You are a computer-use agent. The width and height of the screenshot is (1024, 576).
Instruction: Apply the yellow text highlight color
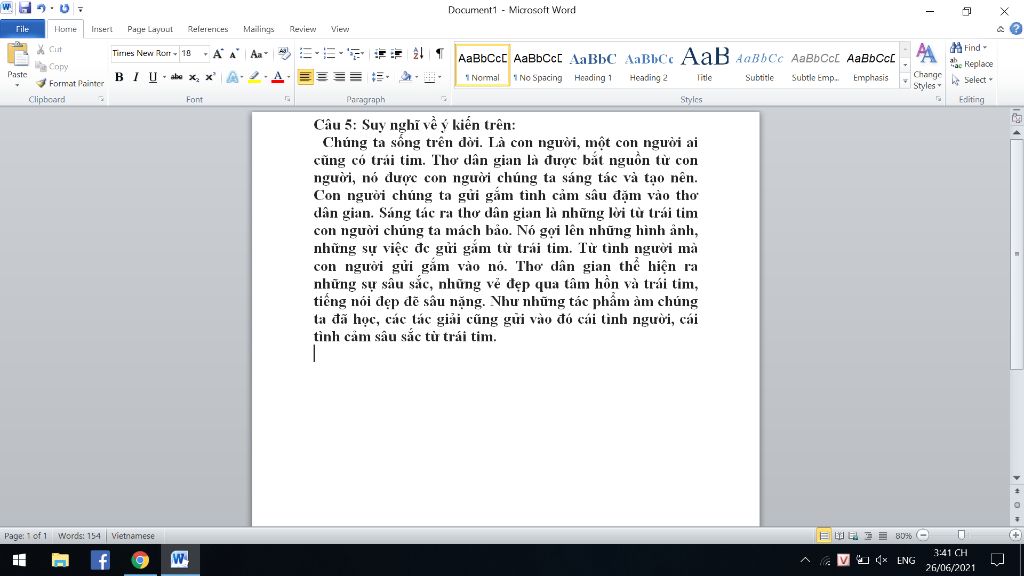pos(254,77)
